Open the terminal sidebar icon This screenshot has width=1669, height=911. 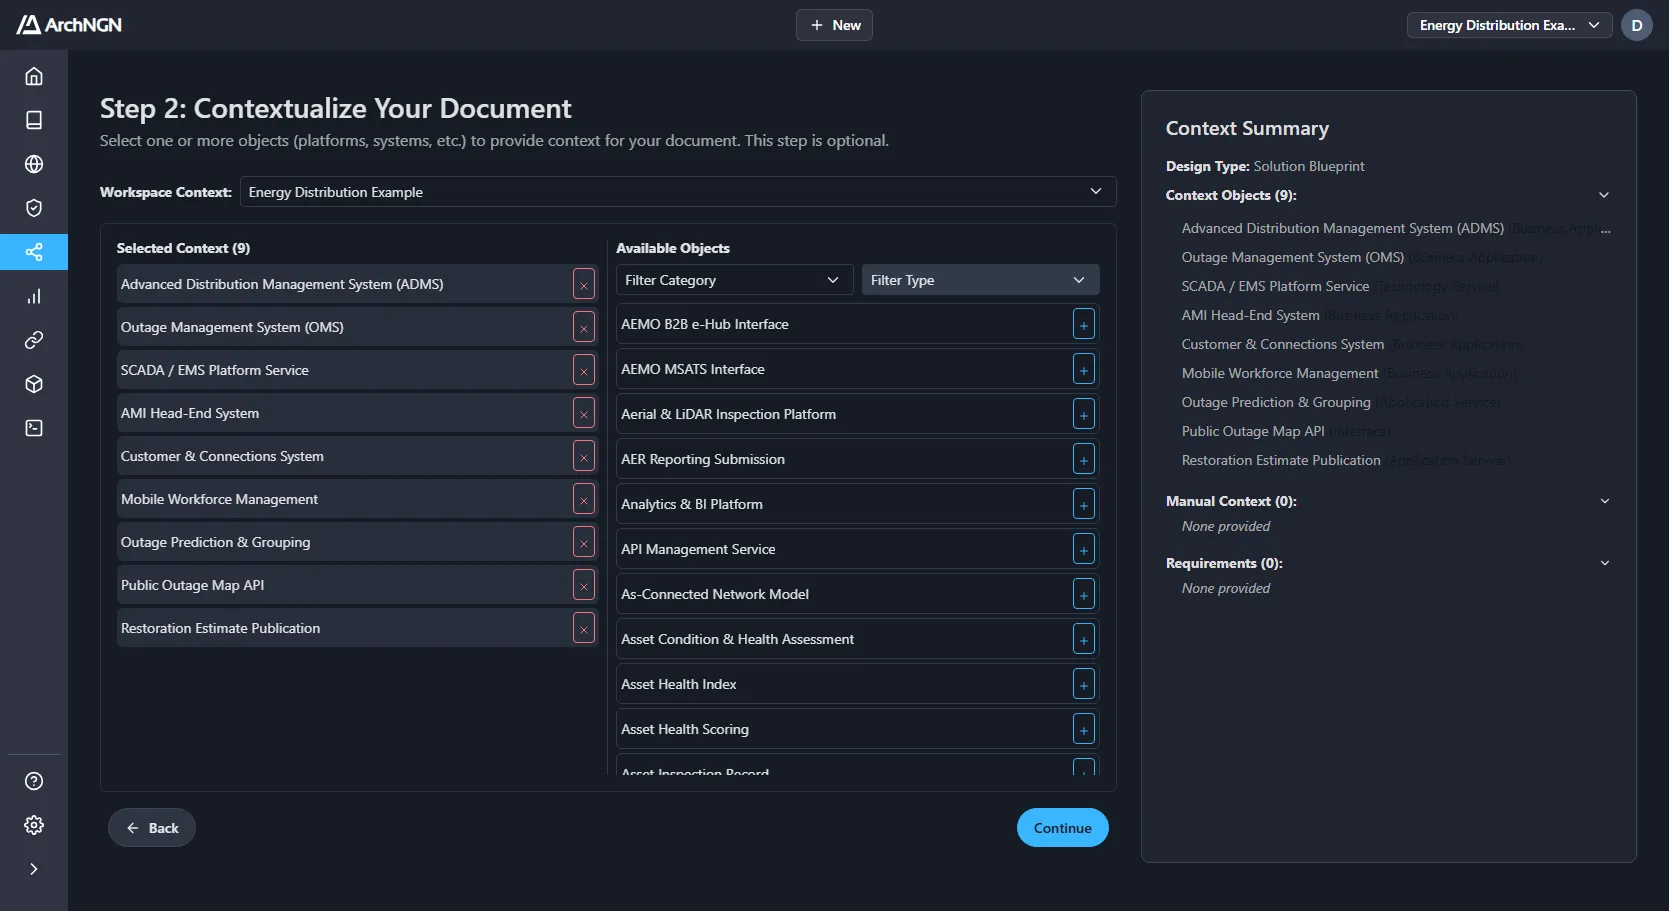[34, 428]
